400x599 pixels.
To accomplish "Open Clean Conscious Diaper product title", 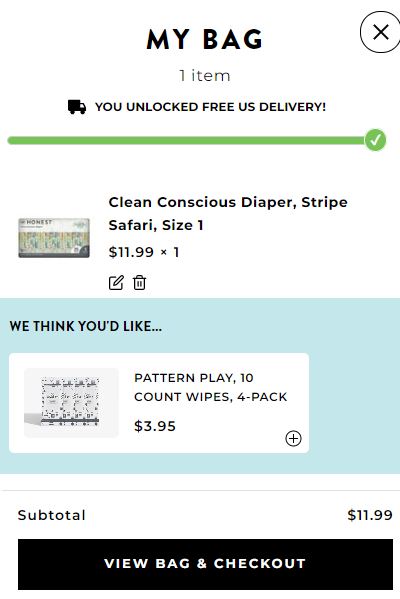I will coord(228,213).
